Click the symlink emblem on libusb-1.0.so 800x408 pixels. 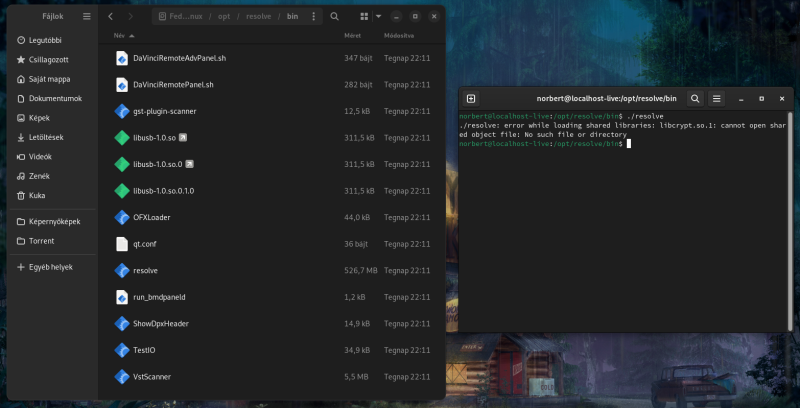point(183,138)
